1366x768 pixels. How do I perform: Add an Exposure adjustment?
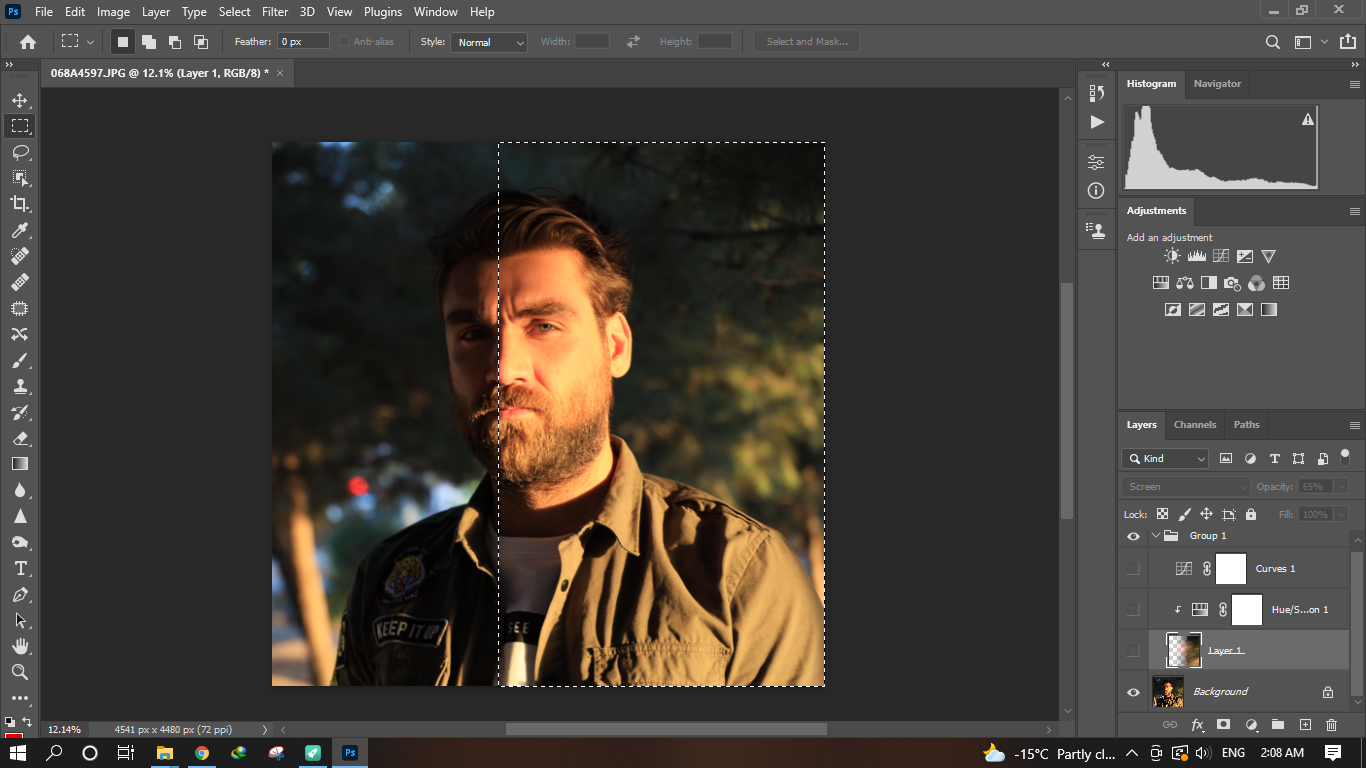1244,257
